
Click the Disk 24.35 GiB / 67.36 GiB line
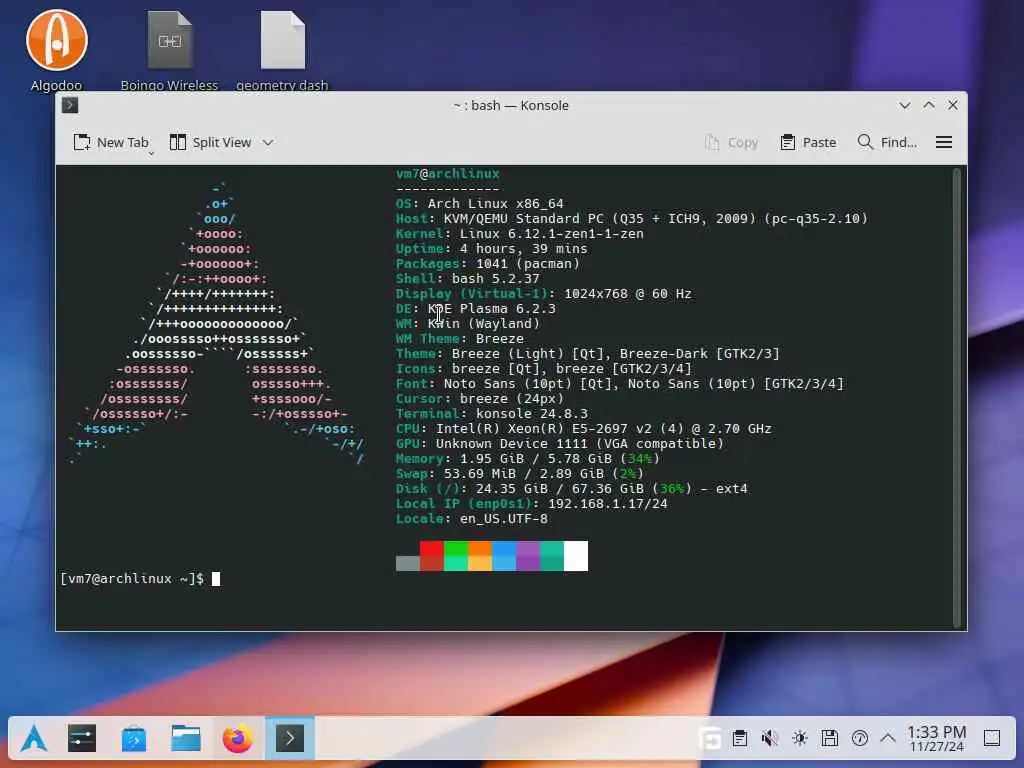tap(571, 489)
